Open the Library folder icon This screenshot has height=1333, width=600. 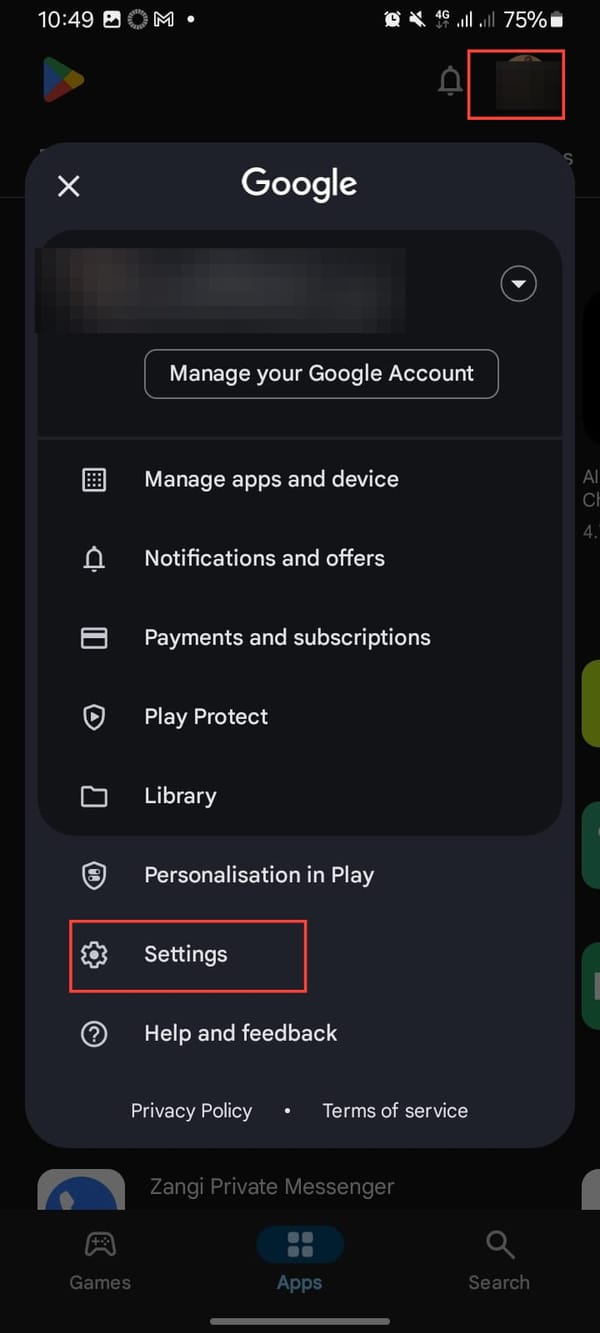point(94,795)
